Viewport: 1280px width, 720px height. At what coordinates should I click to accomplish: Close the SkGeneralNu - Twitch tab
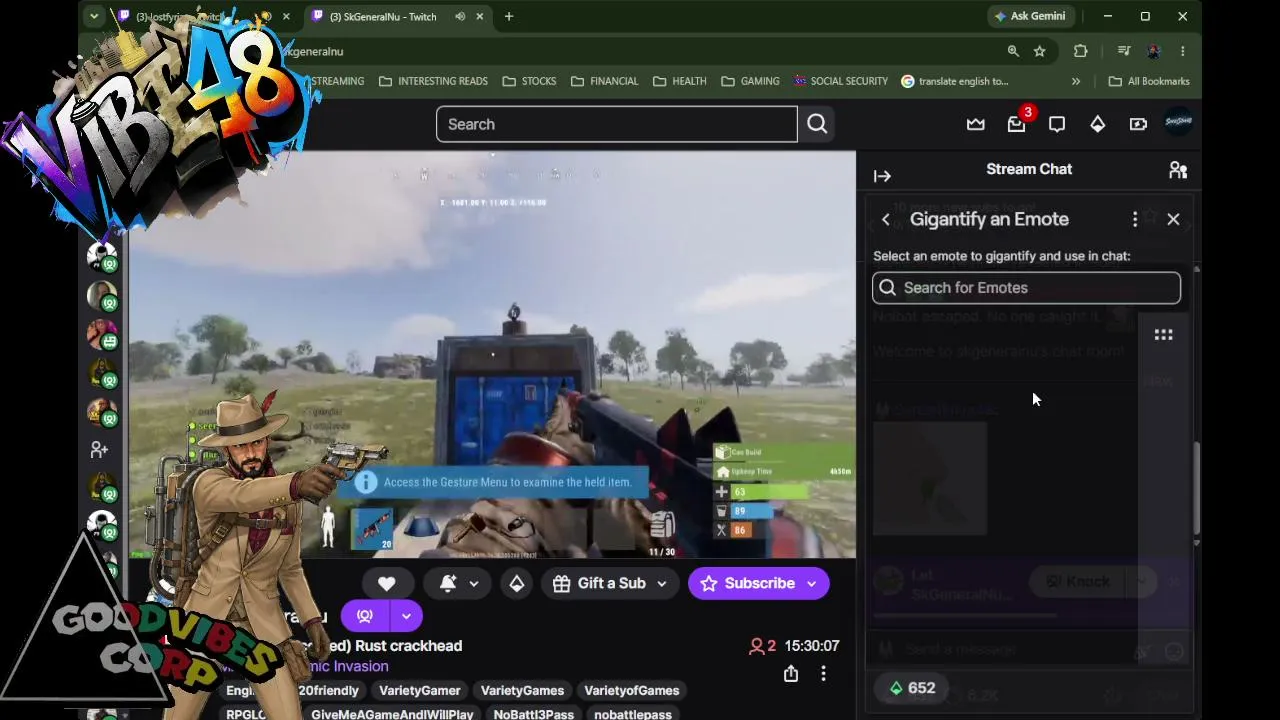point(480,16)
